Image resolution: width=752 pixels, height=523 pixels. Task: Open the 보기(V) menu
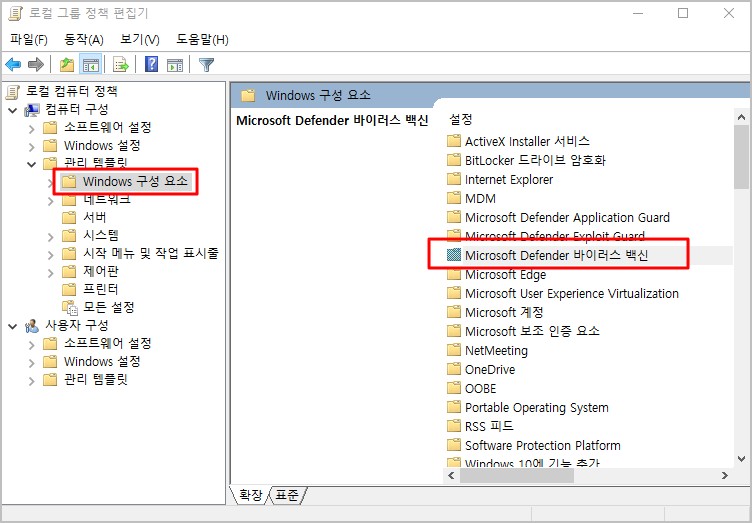click(140, 39)
